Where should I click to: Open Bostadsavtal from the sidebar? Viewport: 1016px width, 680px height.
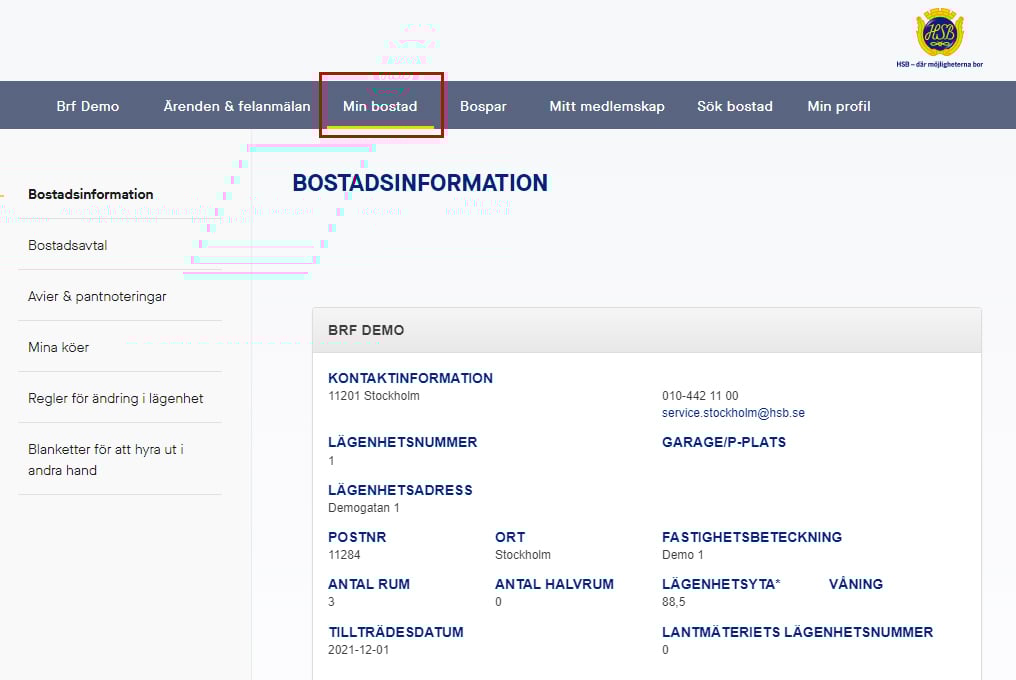[x=68, y=245]
